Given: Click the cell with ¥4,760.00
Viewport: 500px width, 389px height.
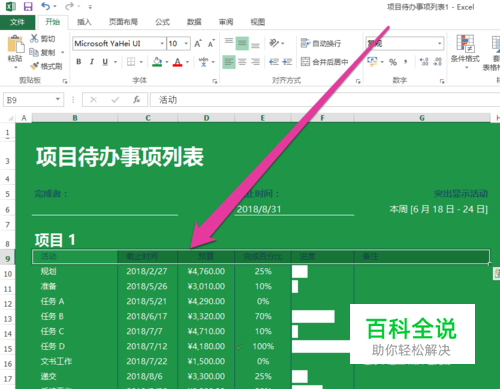Looking at the screenshot, I should point(206,271).
